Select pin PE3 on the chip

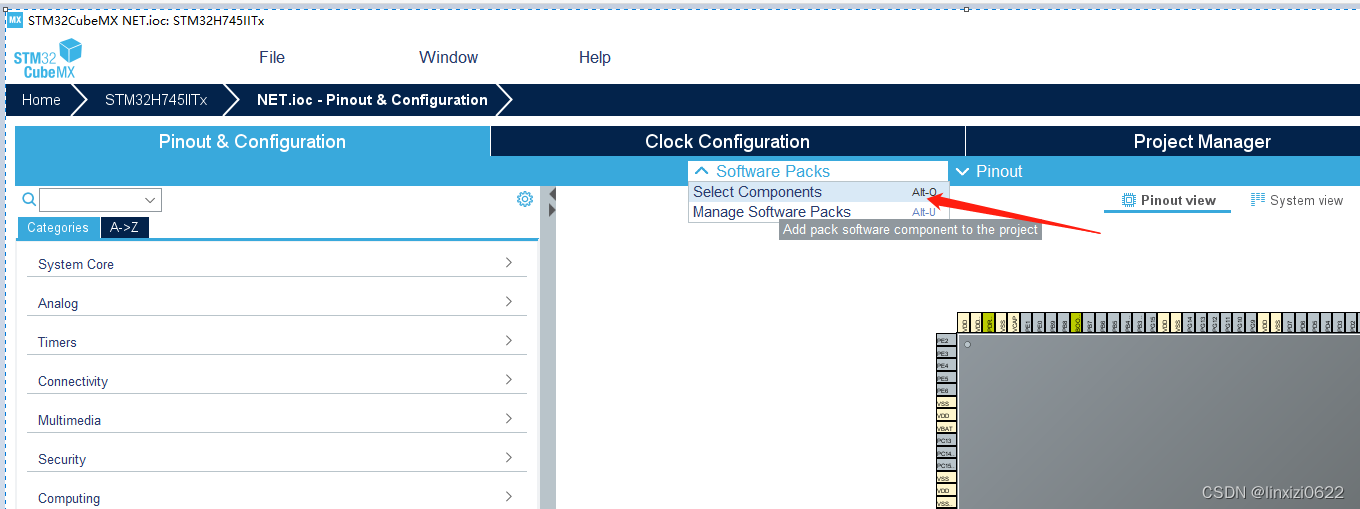click(946, 353)
